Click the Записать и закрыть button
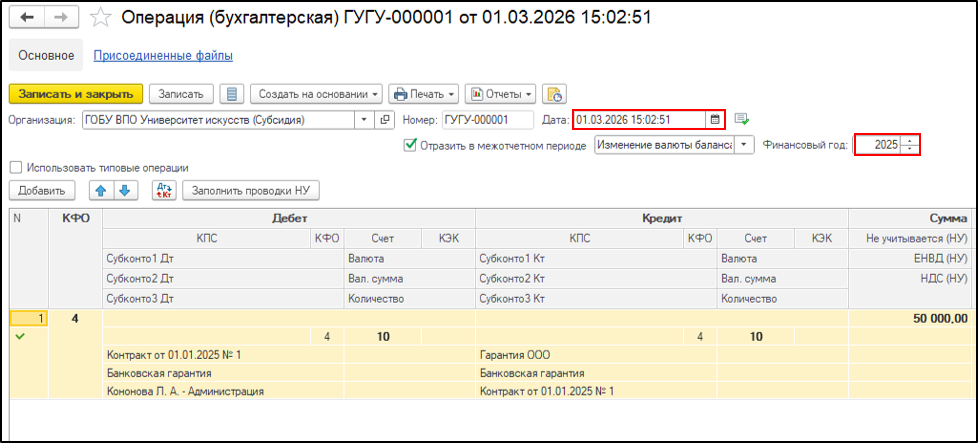978x443 pixels. [x=76, y=94]
